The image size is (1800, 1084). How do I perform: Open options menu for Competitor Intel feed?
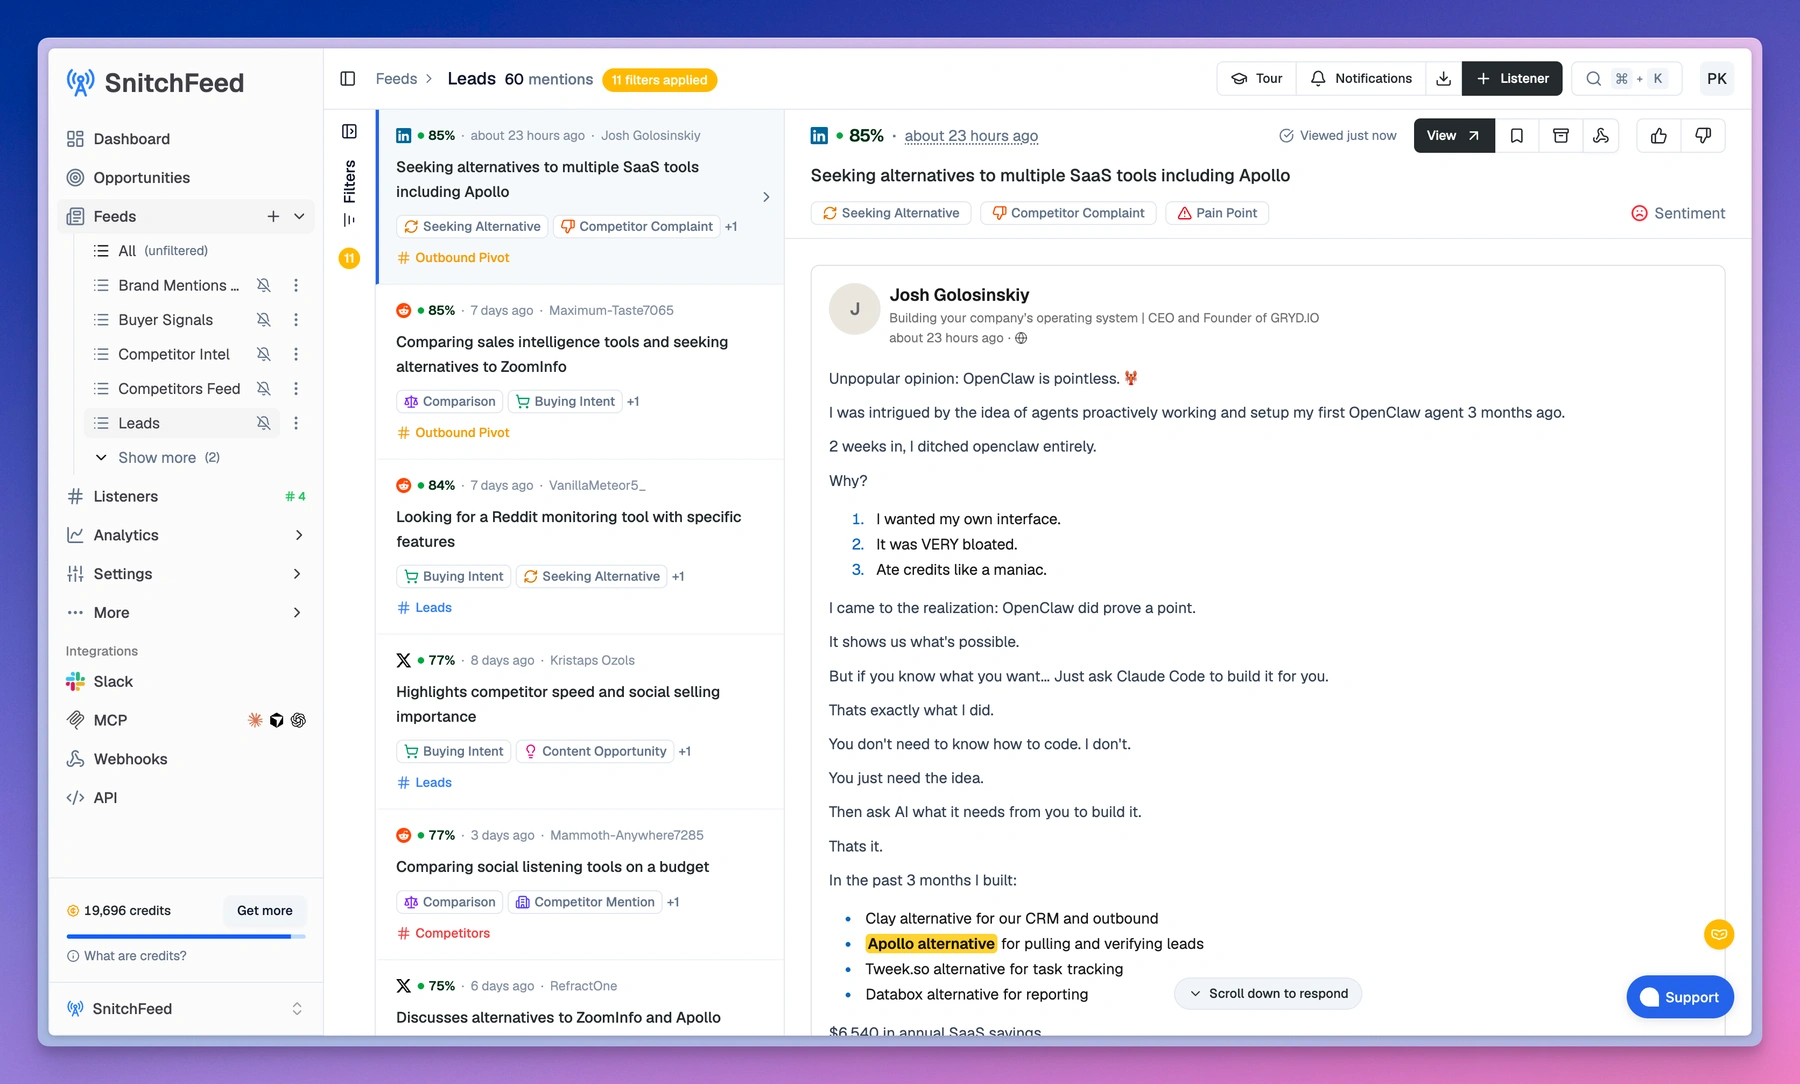296,354
